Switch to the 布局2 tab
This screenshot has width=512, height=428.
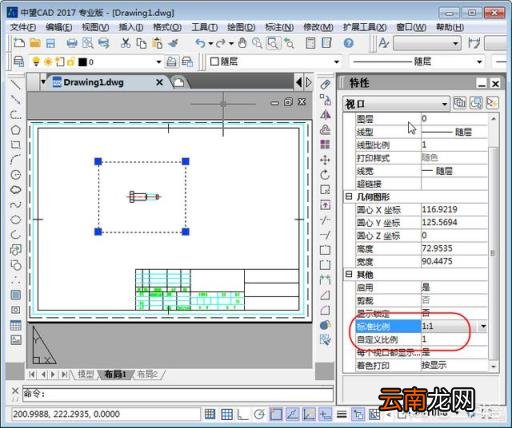click(x=147, y=374)
